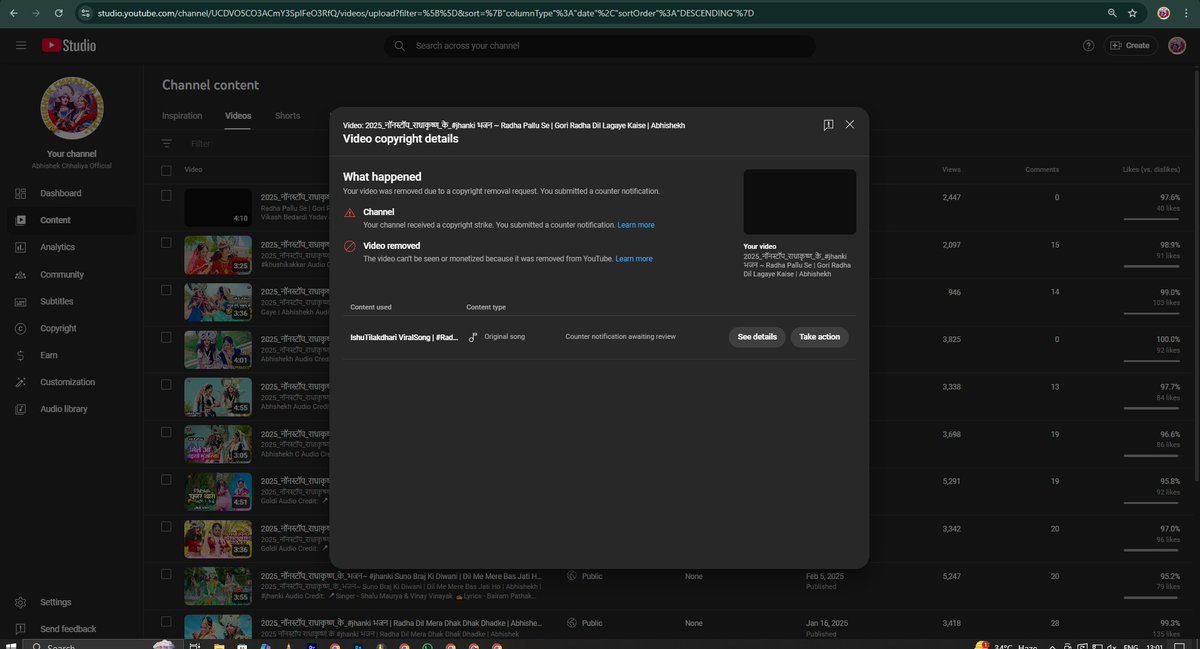Click the music note Original song icon
The width and height of the screenshot is (1200, 649).
[473, 337]
